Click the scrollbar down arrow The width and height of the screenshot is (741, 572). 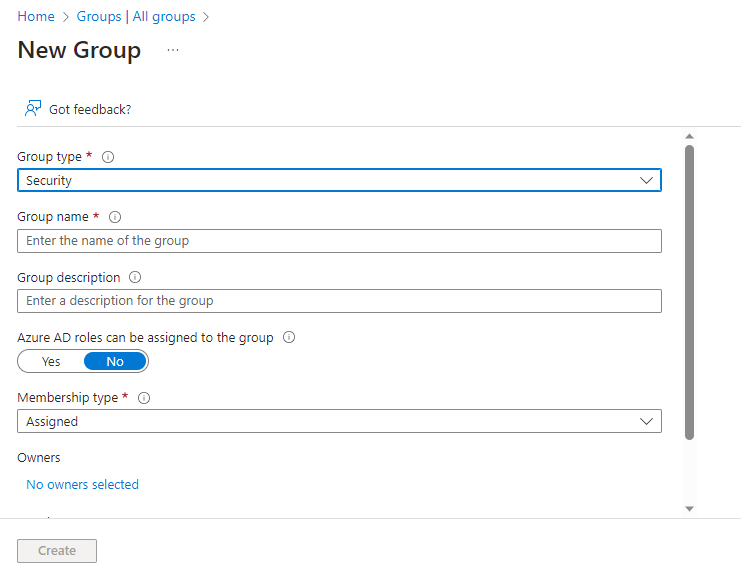point(689,508)
